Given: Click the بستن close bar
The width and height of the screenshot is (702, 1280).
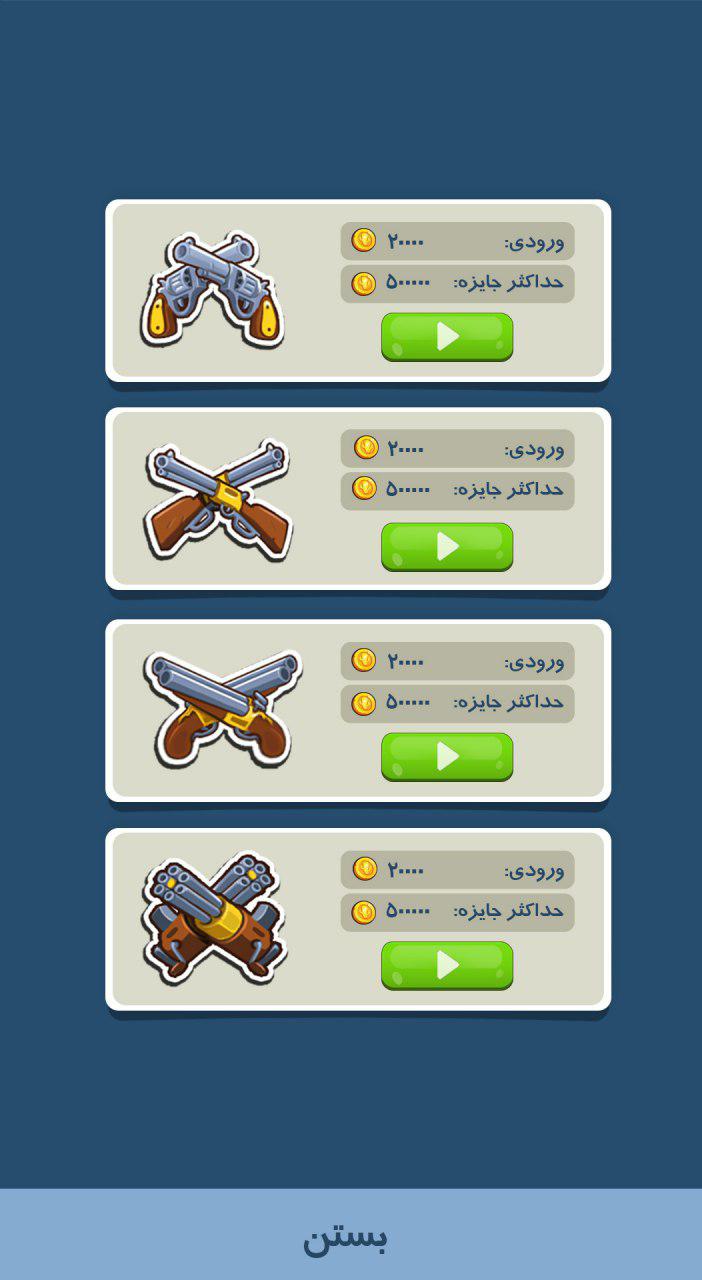Looking at the screenshot, I should click(x=351, y=1235).
